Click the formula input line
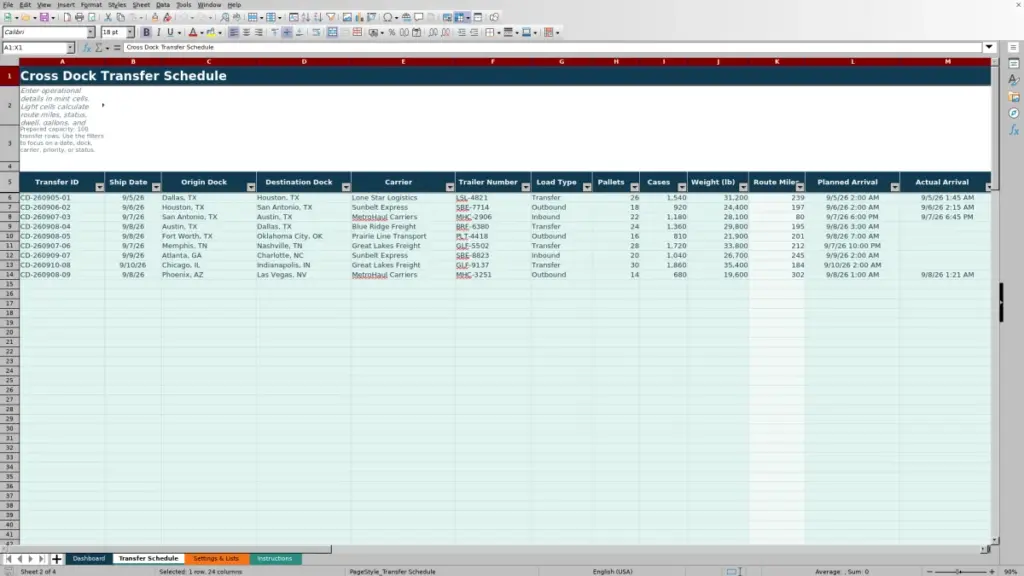The height and width of the screenshot is (576, 1024). 552,48
